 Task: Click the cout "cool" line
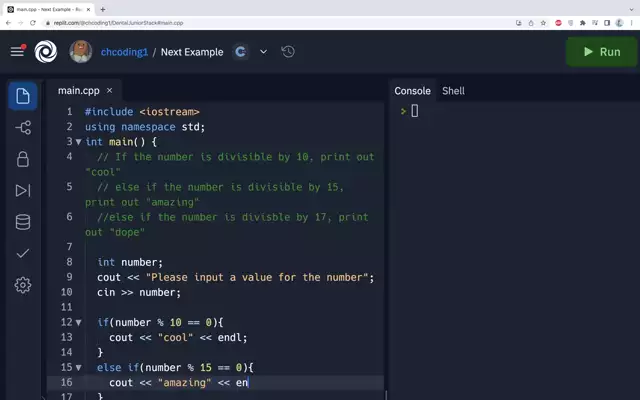178,338
